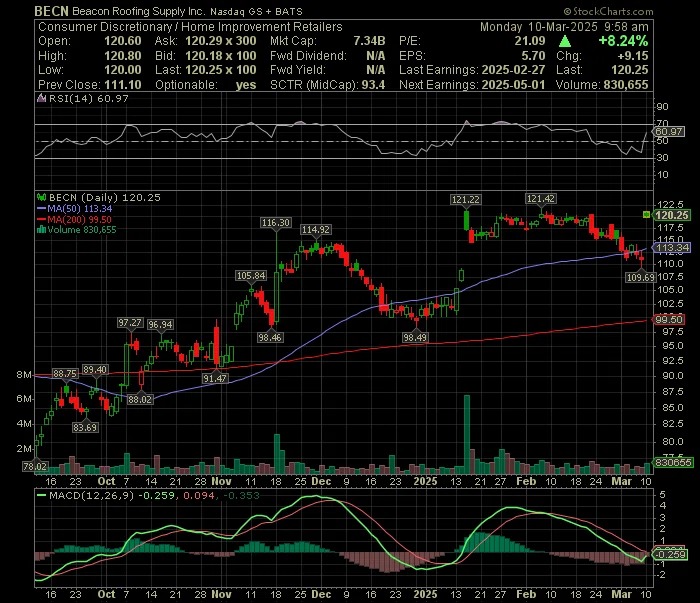Click the Next Earnings date 2025-05-01
700x603 pixels.
pyautogui.click(x=513, y=85)
